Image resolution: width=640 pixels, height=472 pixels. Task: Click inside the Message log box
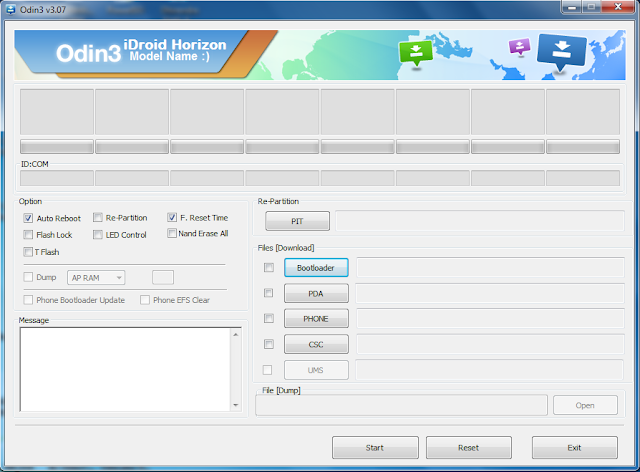[125, 370]
